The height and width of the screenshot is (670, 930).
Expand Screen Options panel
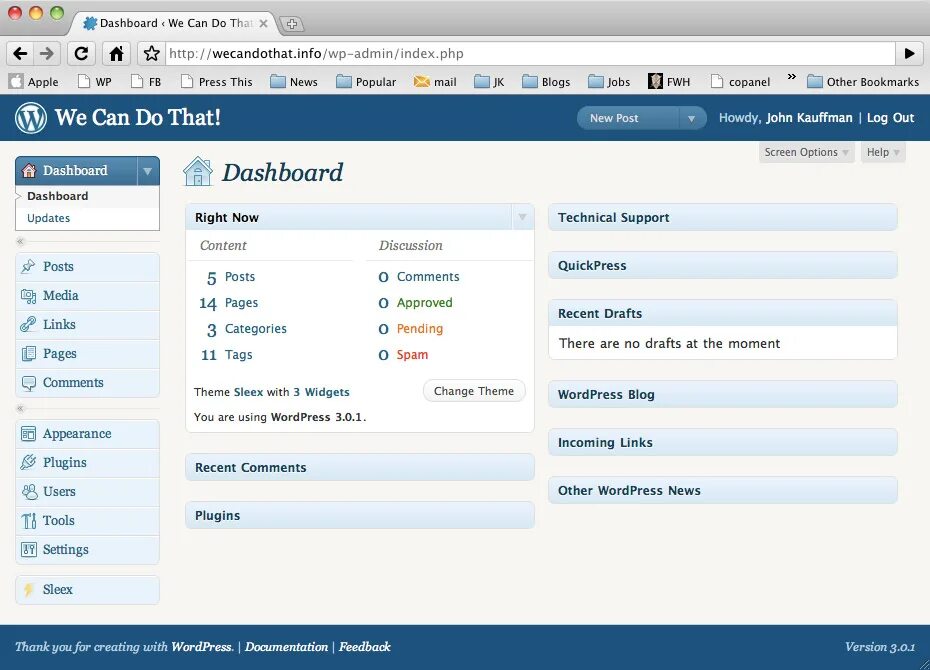coord(807,152)
